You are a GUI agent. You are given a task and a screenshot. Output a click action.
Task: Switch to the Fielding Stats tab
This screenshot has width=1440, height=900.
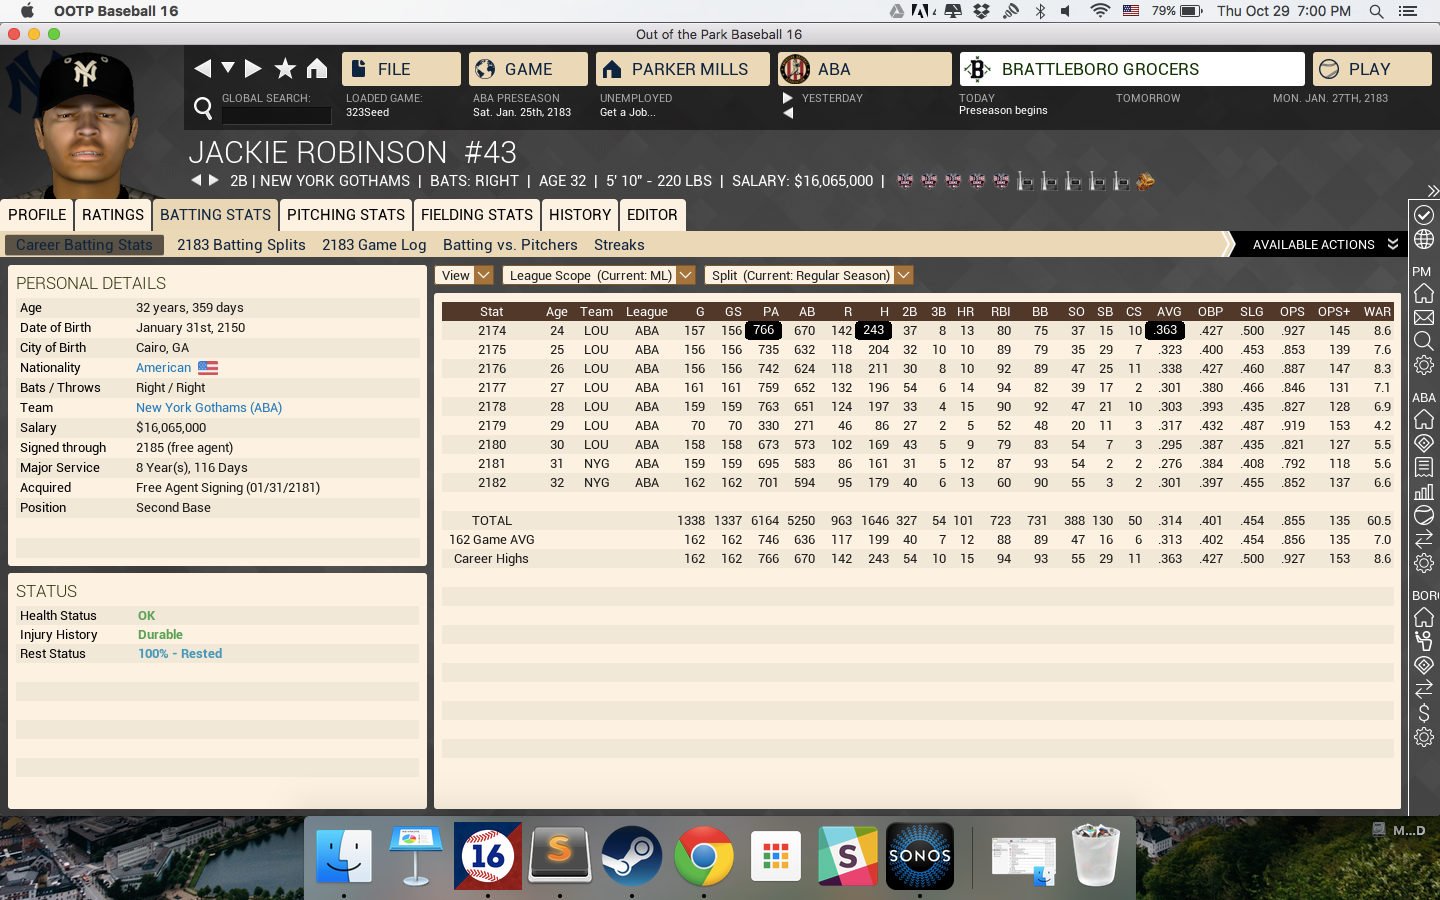click(x=476, y=215)
